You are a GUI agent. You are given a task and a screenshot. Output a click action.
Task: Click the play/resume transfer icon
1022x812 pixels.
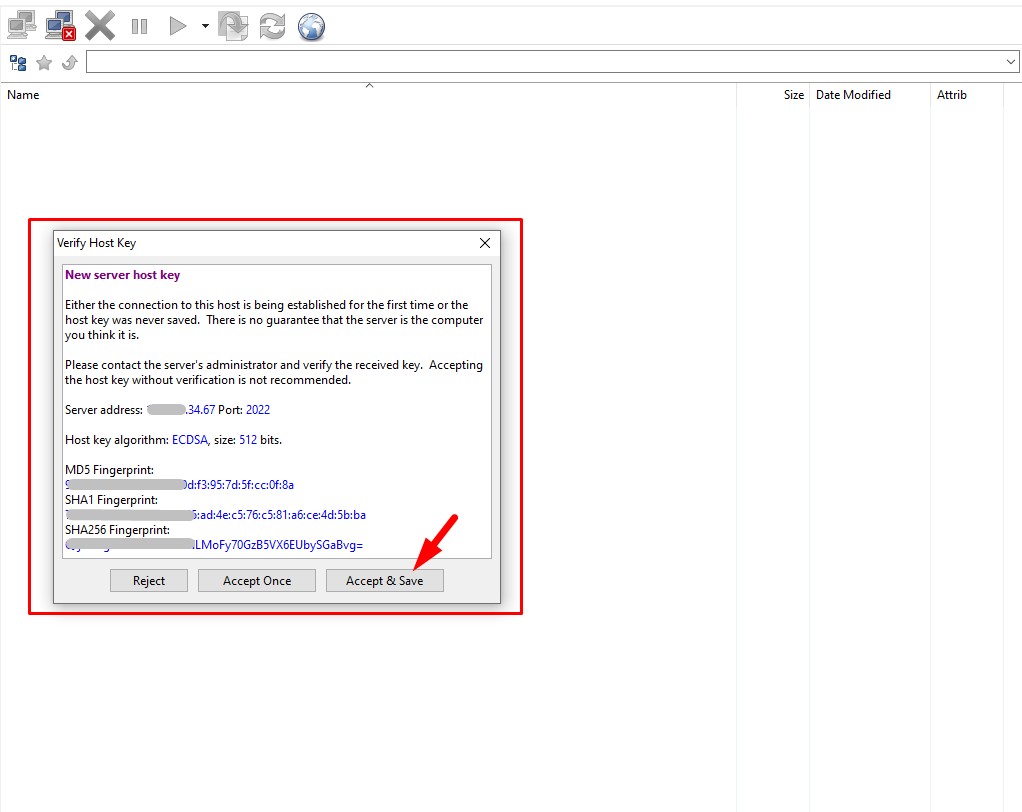tap(177, 26)
